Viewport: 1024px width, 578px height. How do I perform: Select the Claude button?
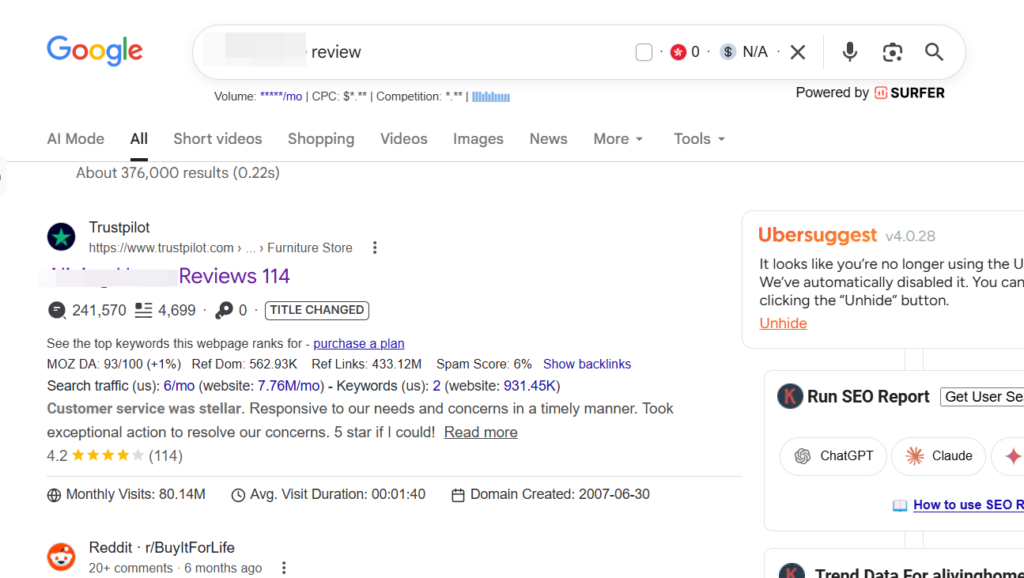point(938,456)
